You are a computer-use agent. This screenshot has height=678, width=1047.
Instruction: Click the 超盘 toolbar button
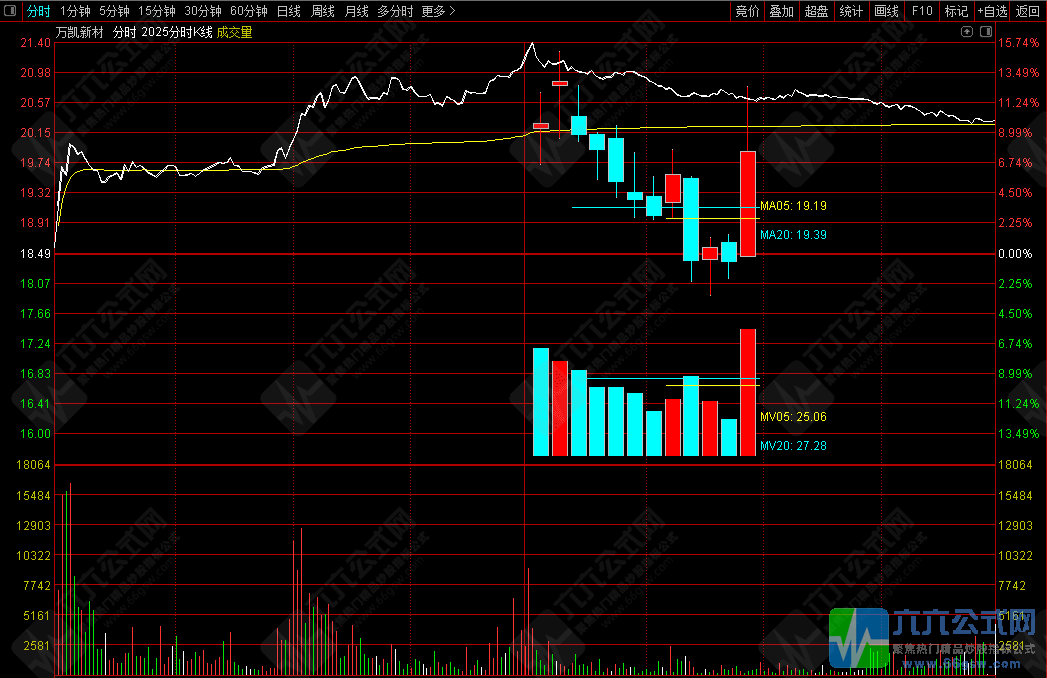click(816, 11)
